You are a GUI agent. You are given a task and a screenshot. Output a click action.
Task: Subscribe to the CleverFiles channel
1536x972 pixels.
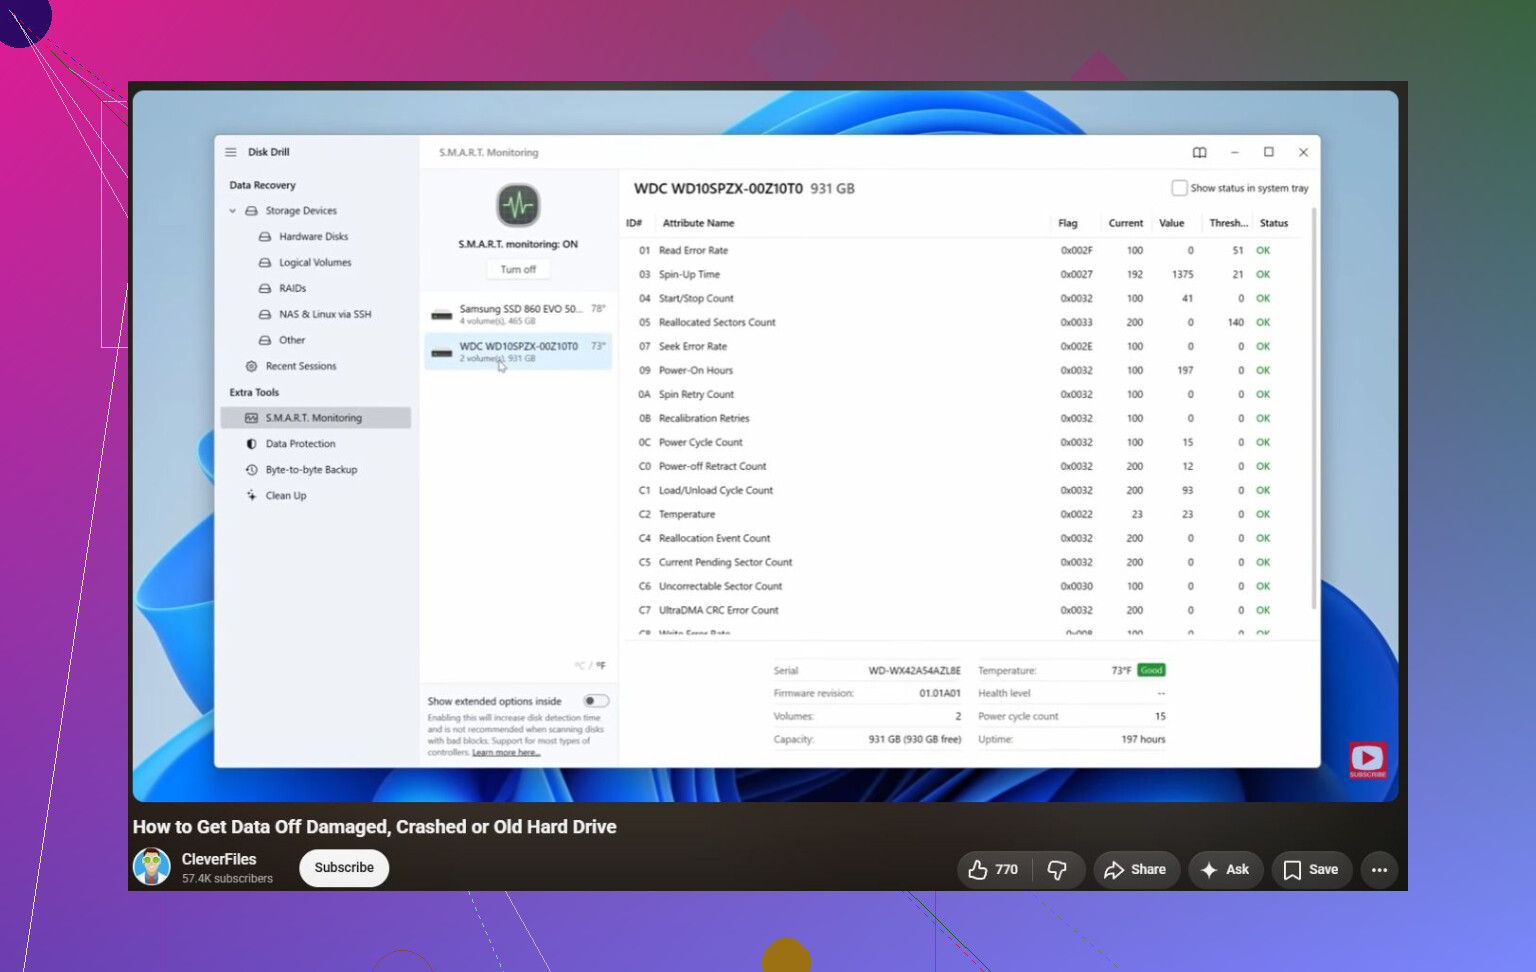[x=344, y=868]
